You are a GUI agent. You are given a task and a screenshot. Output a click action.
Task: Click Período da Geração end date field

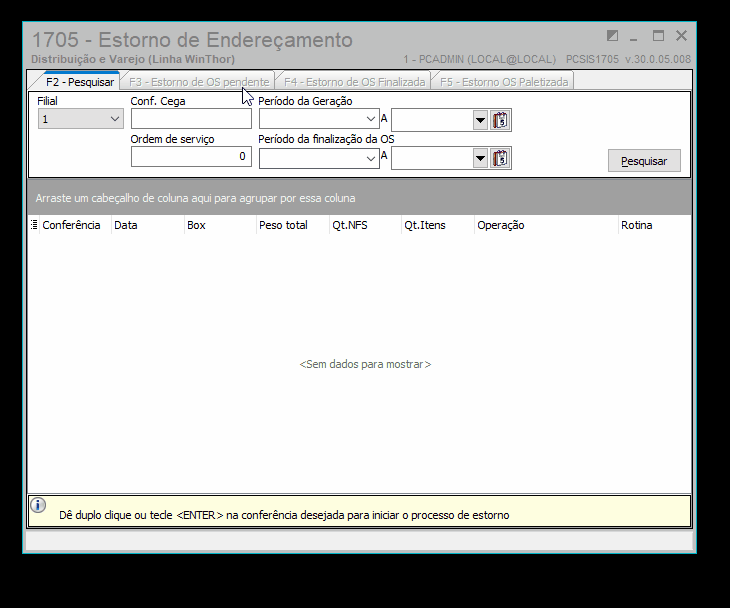pos(432,120)
